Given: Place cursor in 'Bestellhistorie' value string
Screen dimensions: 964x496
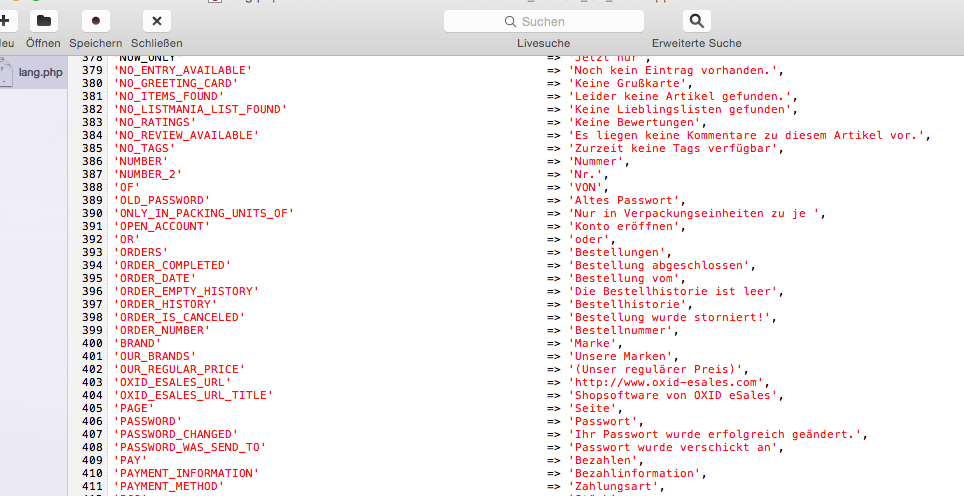Looking at the screenshot, I should pos(629,304).
